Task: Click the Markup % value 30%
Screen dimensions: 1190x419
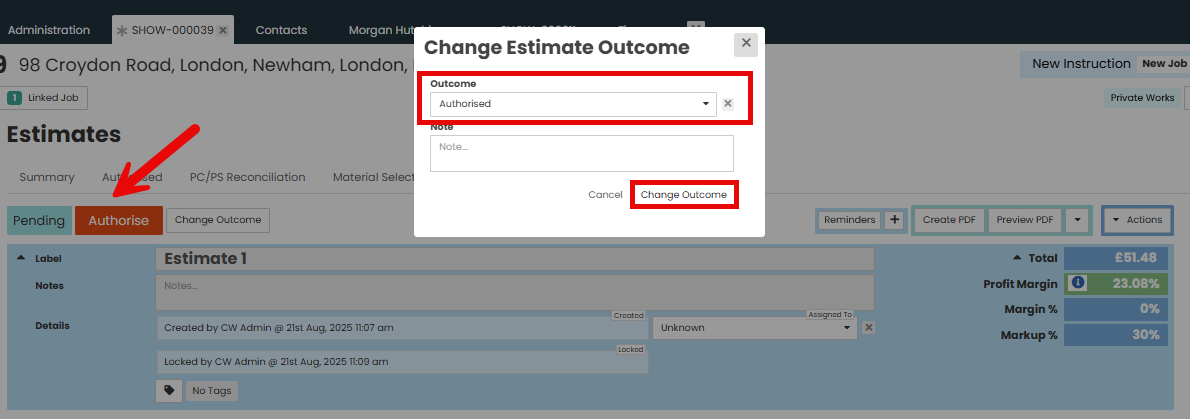Action: pos(1115,335)
